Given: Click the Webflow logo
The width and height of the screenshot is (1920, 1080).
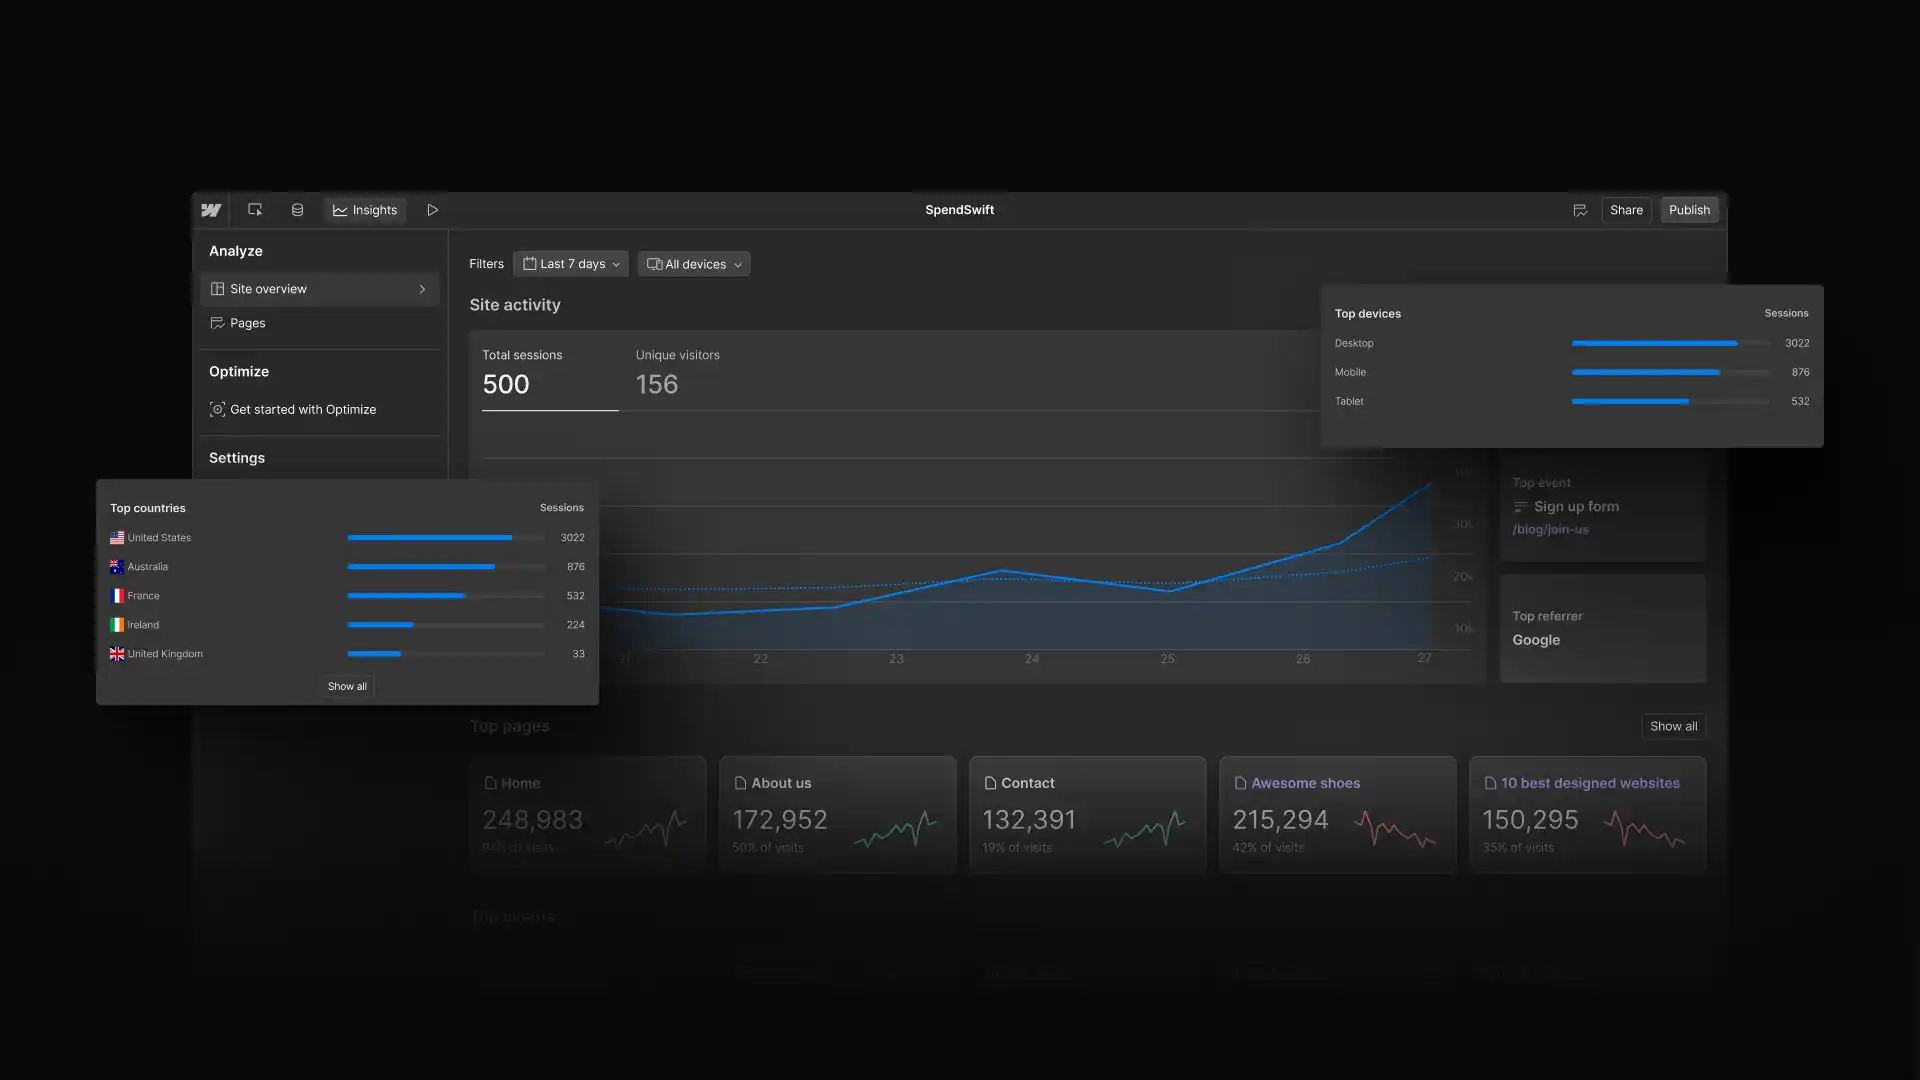Looking at the screenshot, I should pos(211,210).
